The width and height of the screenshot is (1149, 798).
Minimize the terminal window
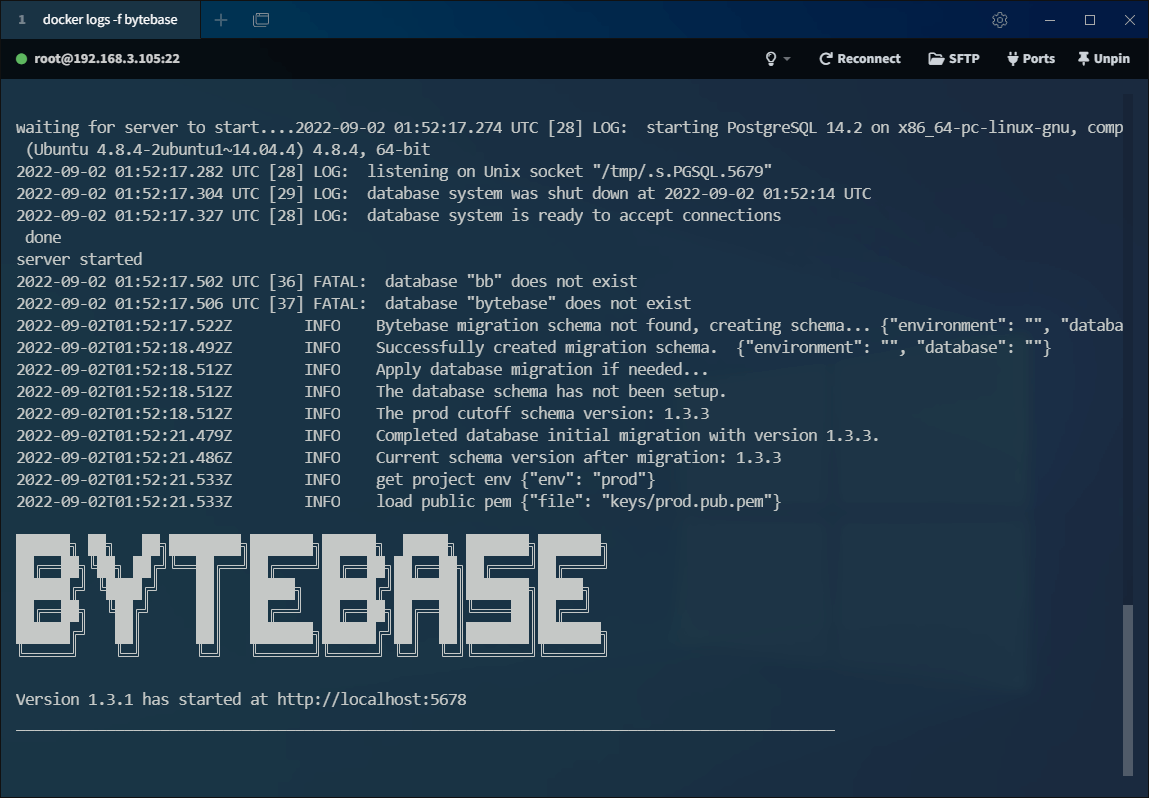pyautogui.click(x=1050, y=20)
